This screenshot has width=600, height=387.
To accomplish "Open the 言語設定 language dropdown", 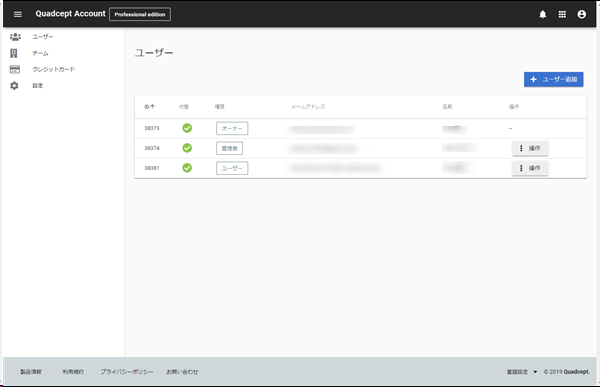I will pyautogui.click(x=522, y=372).
